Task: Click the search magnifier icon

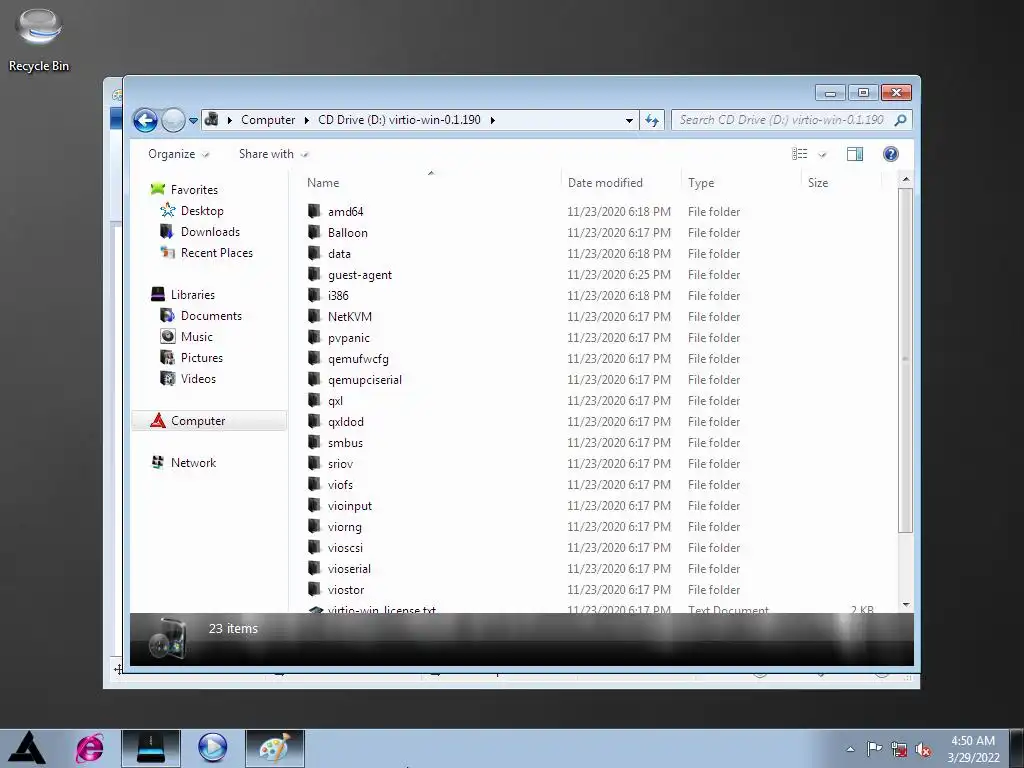Action: click(x=901, y=120)
